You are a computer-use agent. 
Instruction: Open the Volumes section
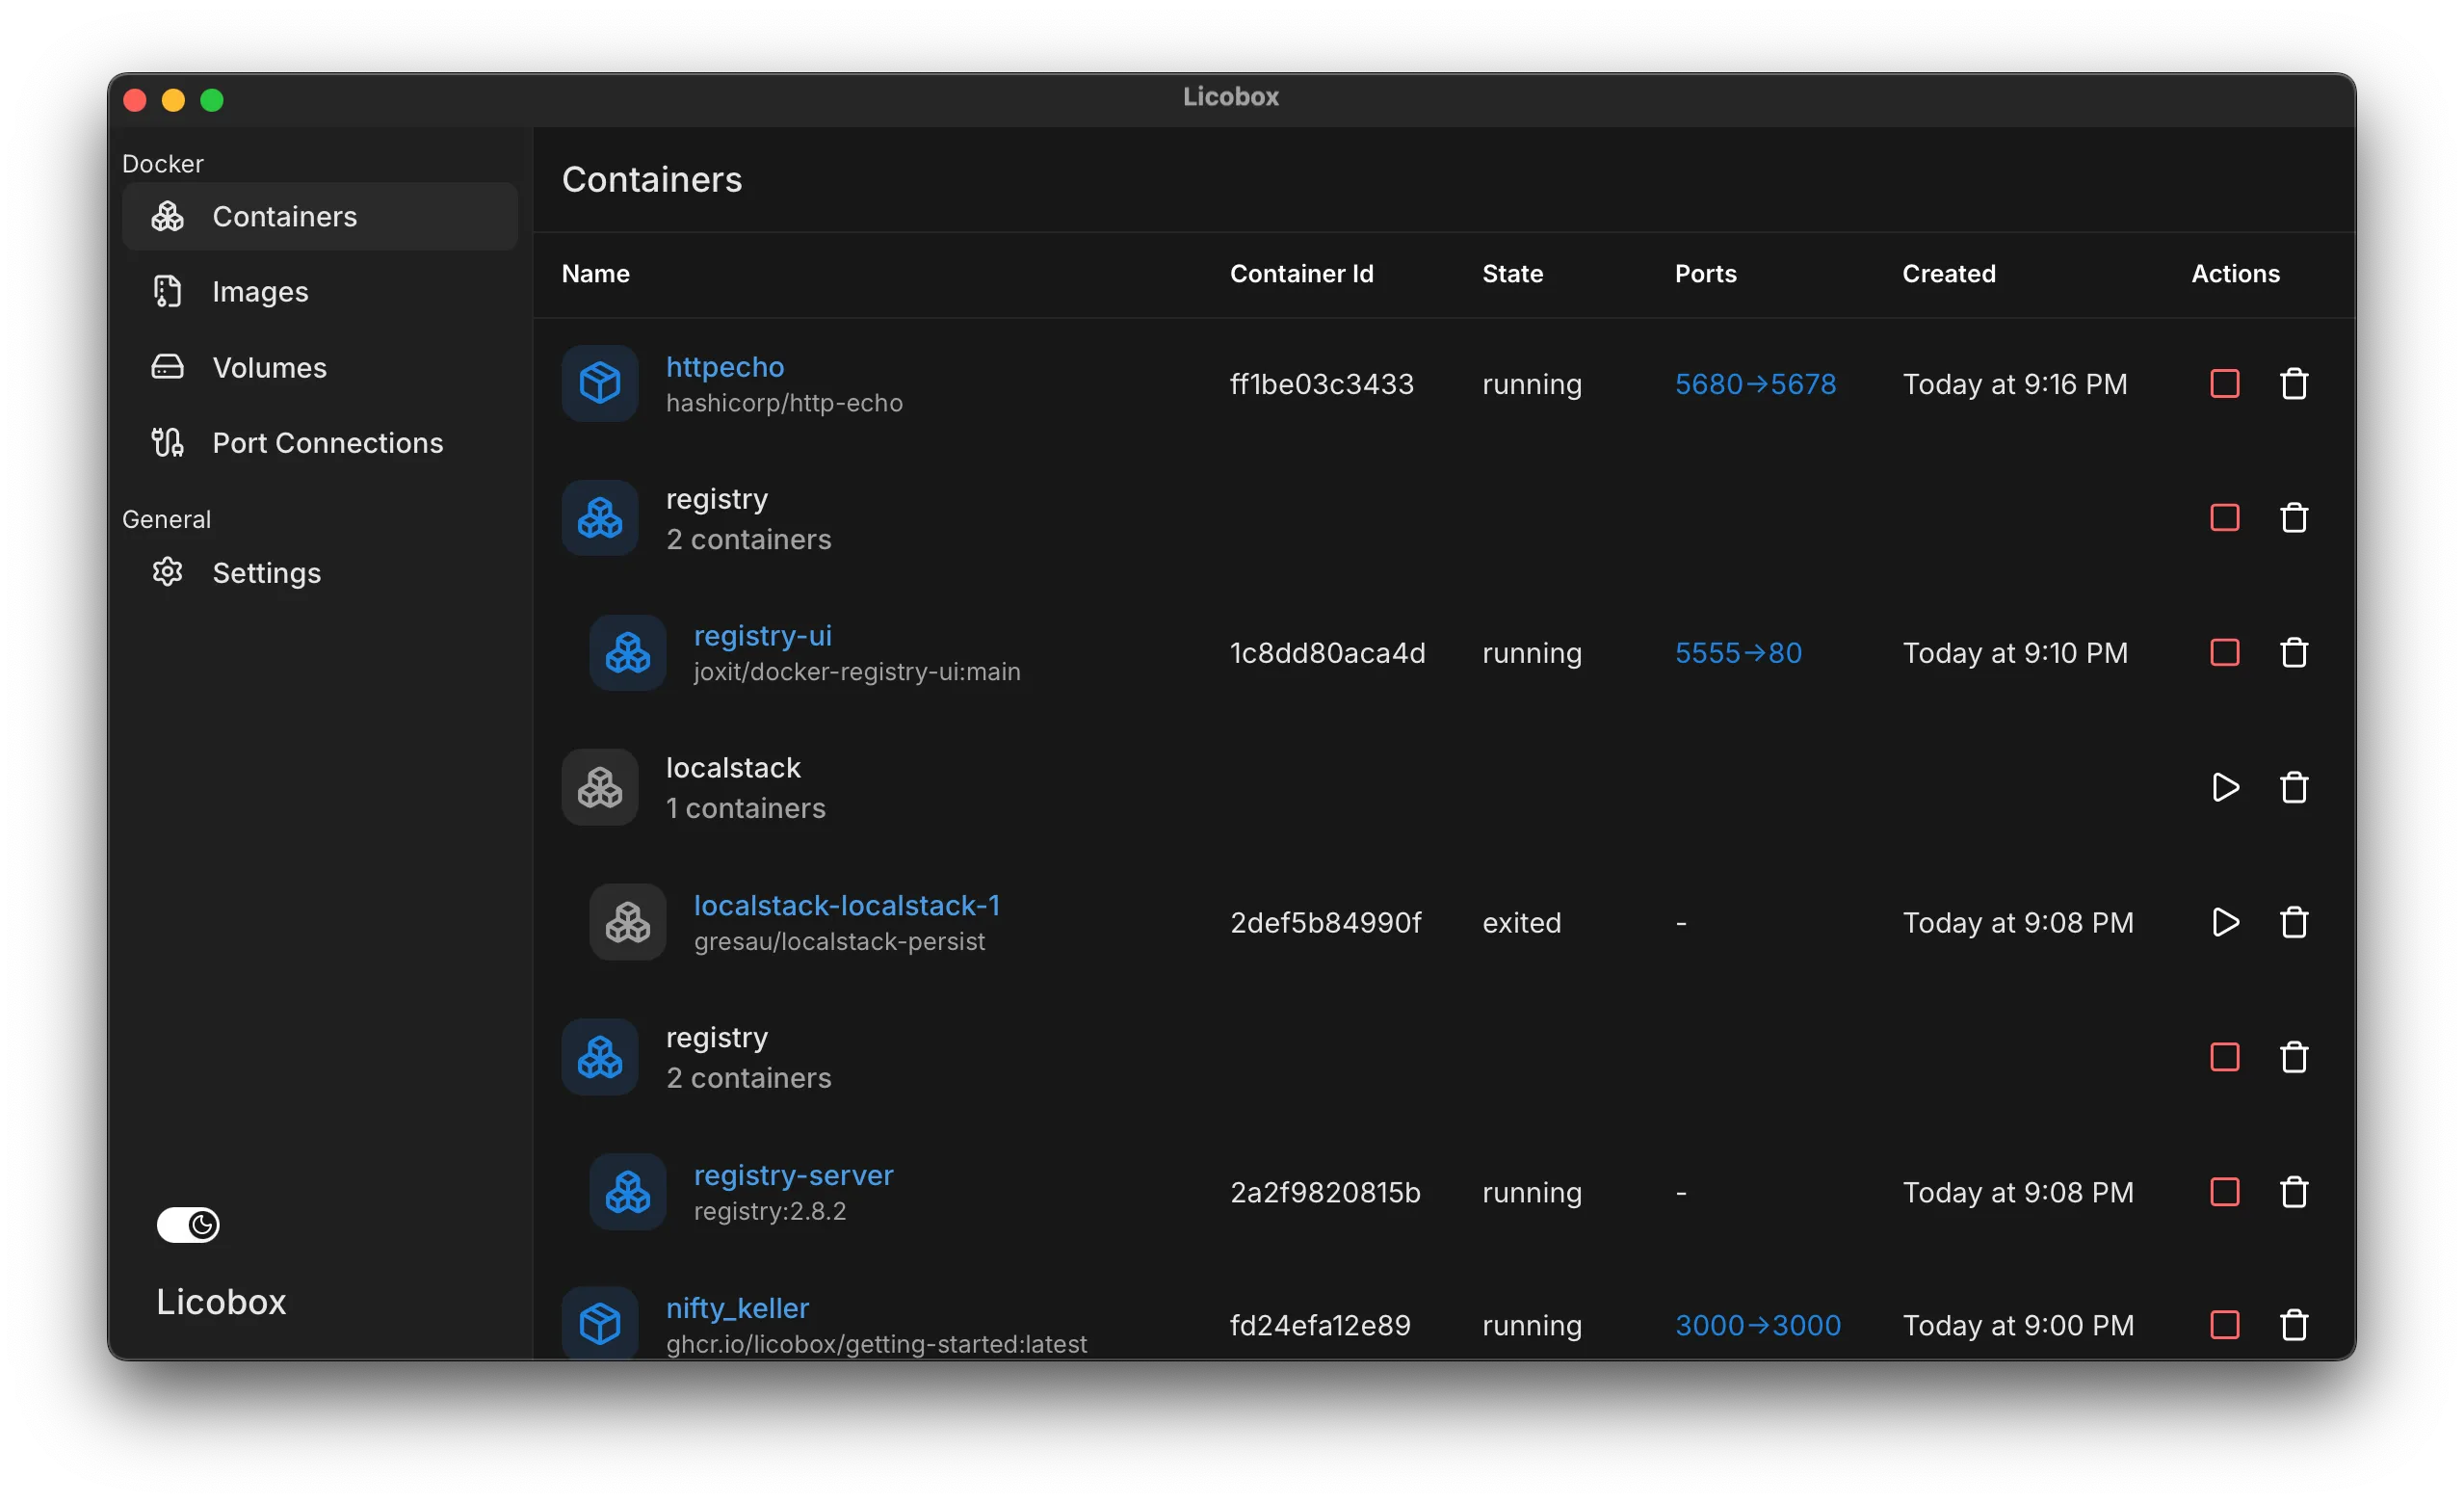pos(268,367)
